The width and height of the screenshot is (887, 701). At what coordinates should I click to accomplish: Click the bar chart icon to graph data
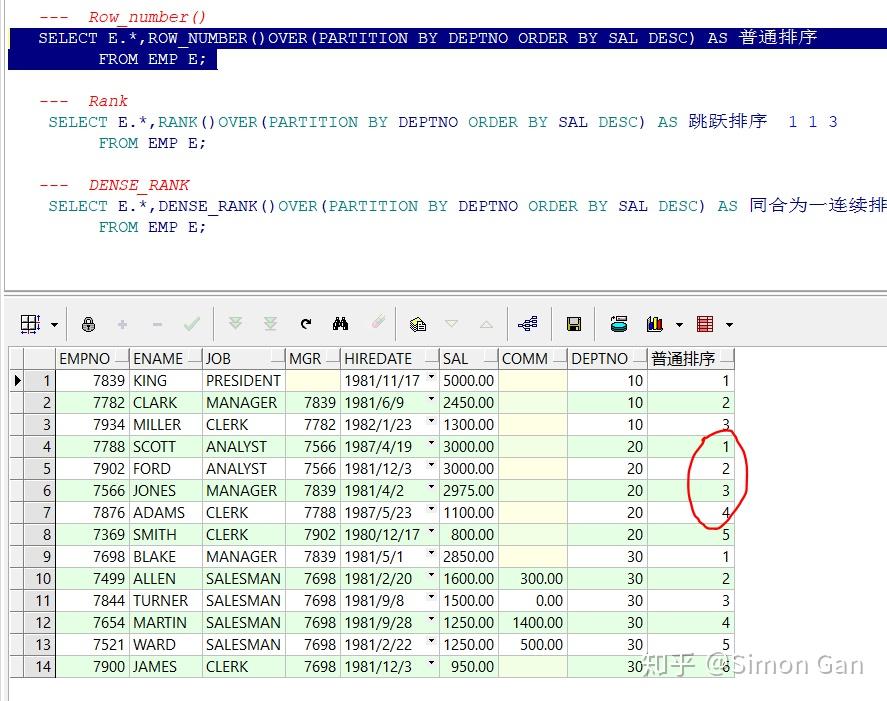[654, 323]
